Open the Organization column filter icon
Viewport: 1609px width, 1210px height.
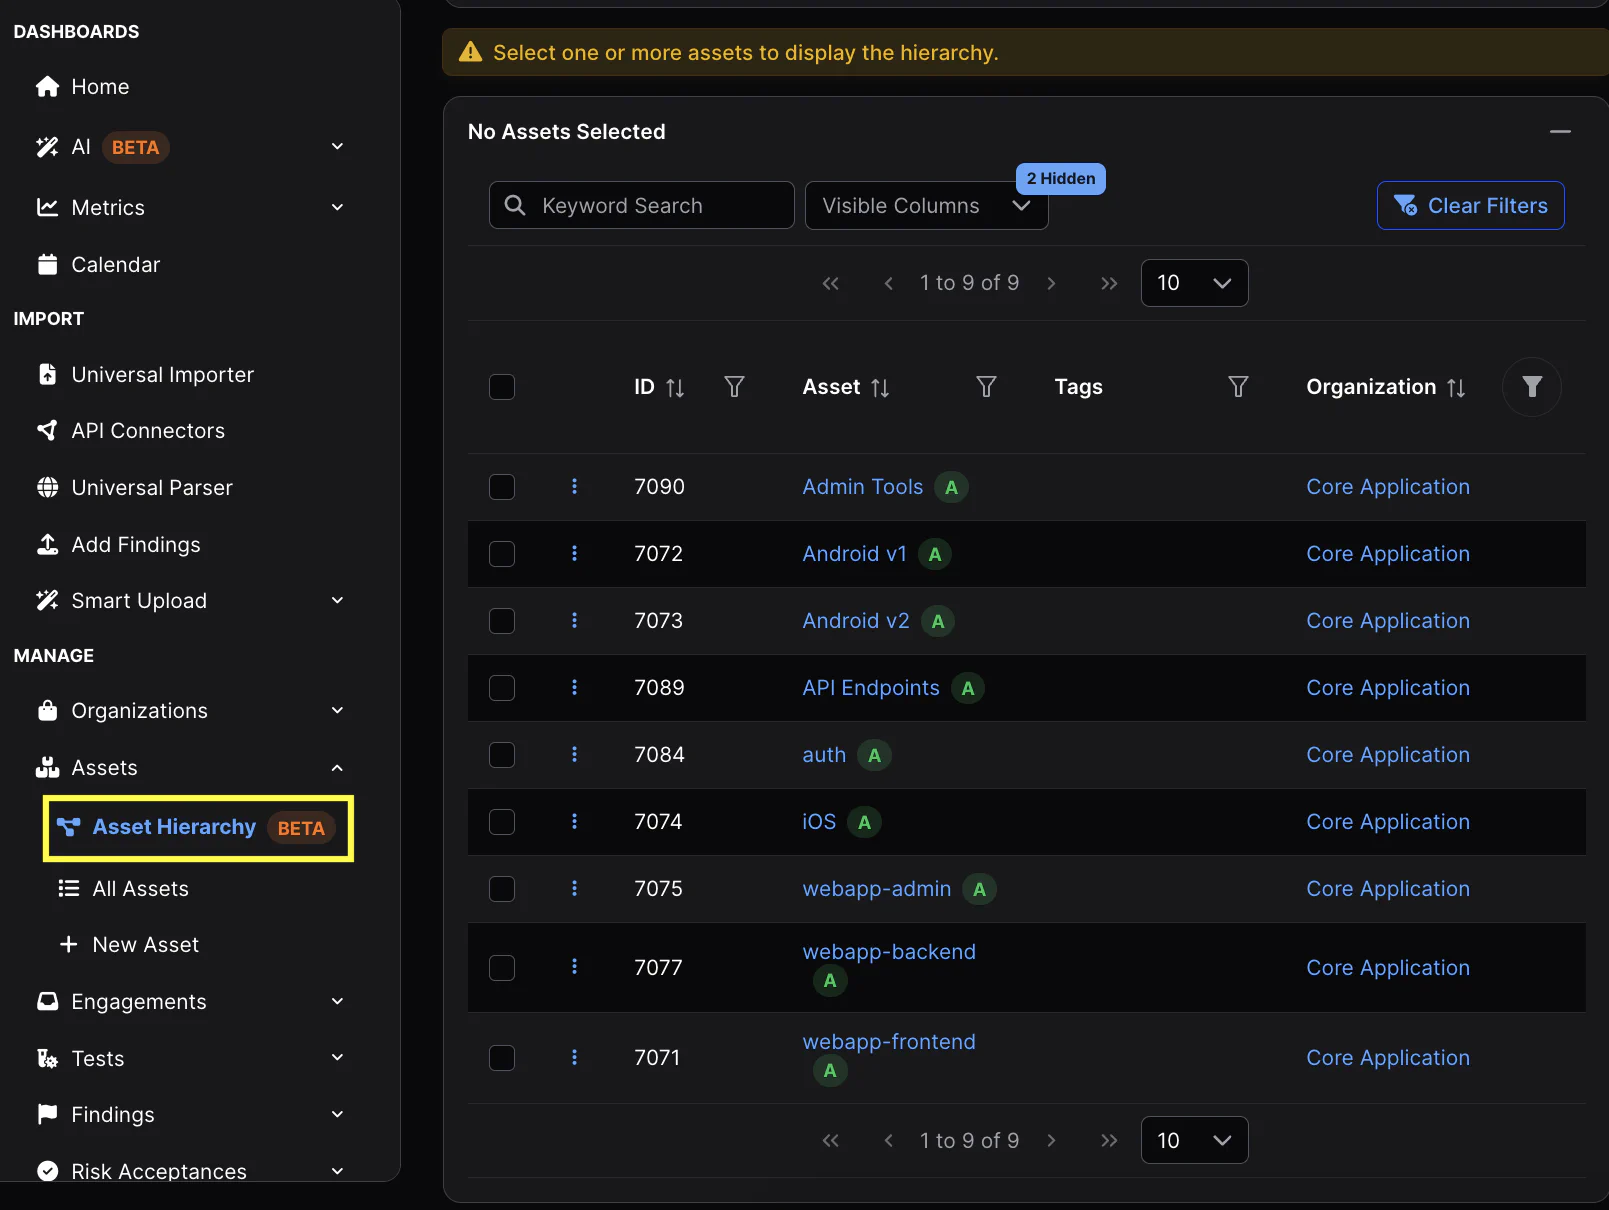click(x=1531, y=387)
